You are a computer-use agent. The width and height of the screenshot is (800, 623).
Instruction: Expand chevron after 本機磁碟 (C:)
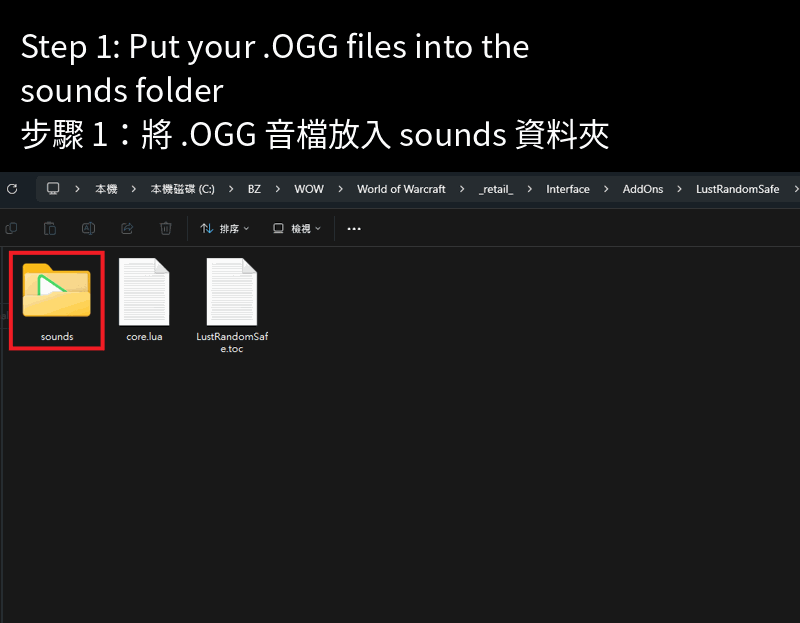231,189
